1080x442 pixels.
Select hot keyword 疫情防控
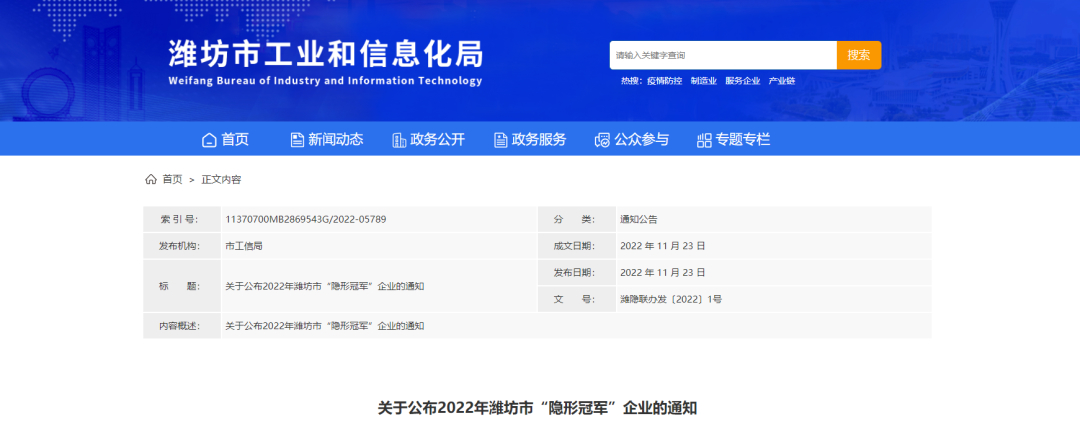click(x=664, y=81)
